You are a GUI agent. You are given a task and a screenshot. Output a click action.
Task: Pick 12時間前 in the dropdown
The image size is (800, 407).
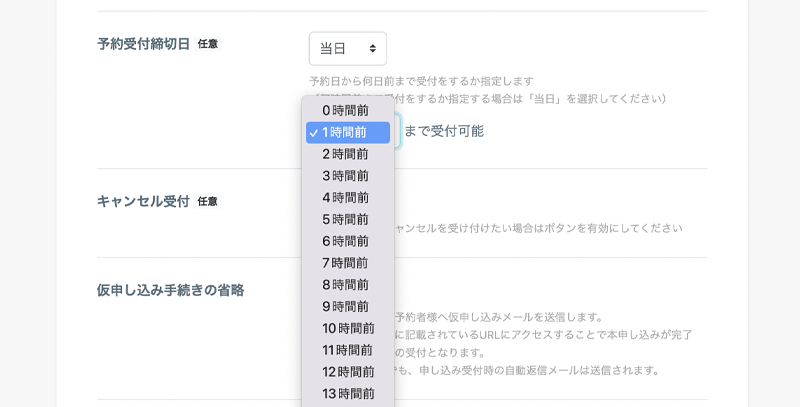tap(348, 372)
